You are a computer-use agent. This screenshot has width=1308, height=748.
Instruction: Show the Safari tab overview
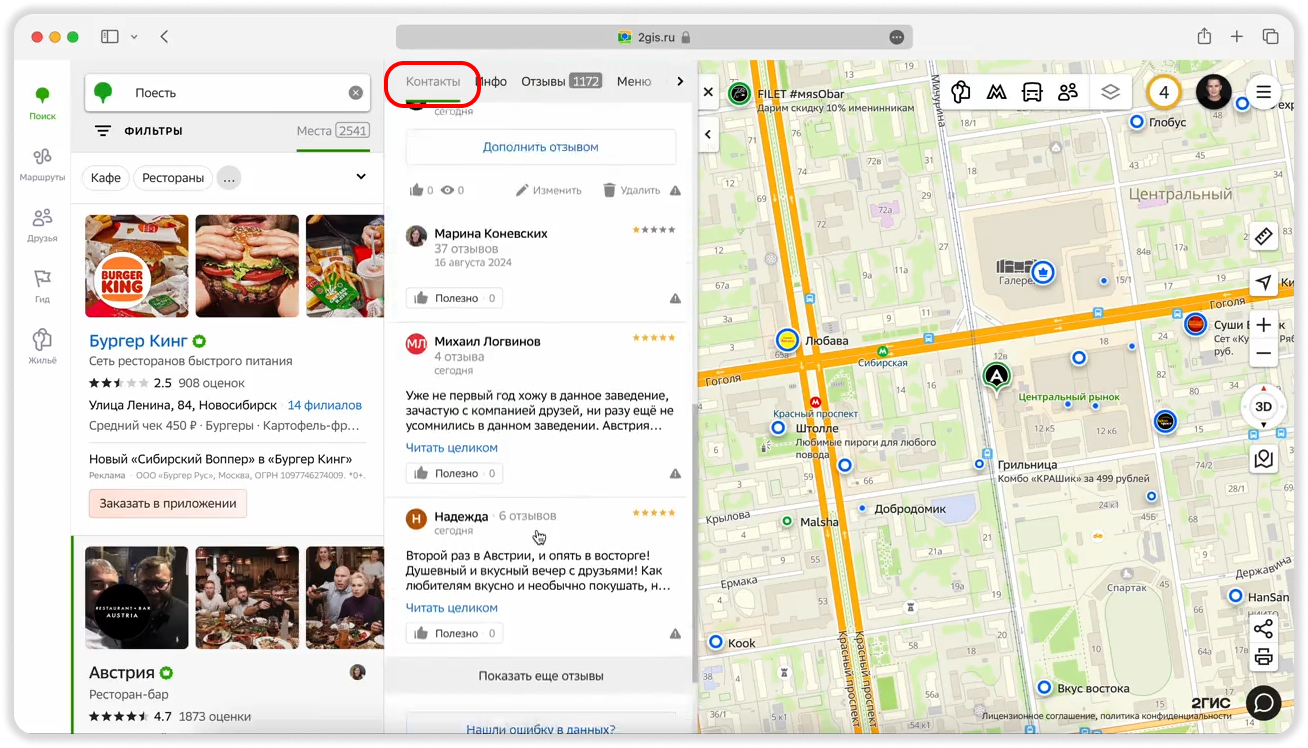[1271, 37]
